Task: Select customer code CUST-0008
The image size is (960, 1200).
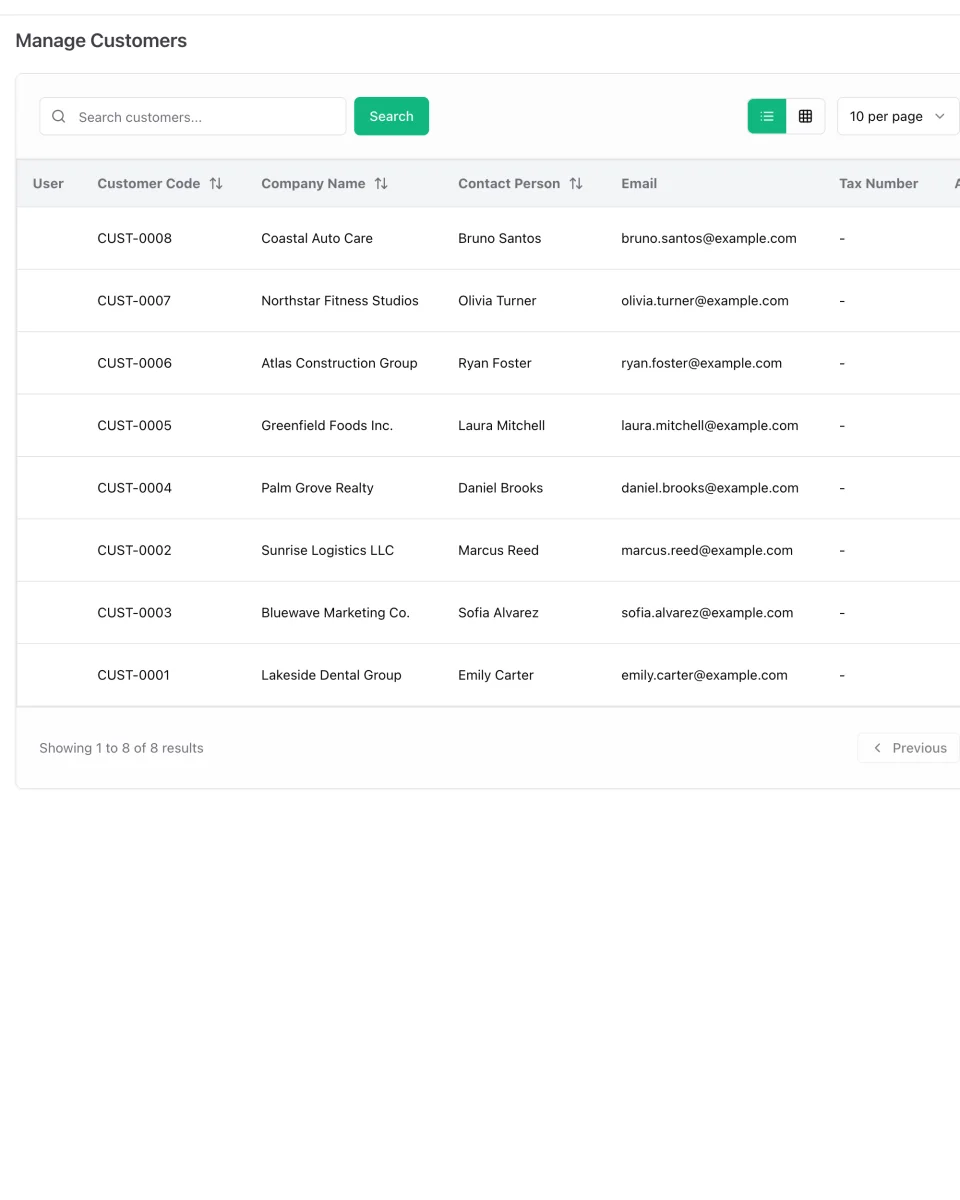Action: coord(134,238)
